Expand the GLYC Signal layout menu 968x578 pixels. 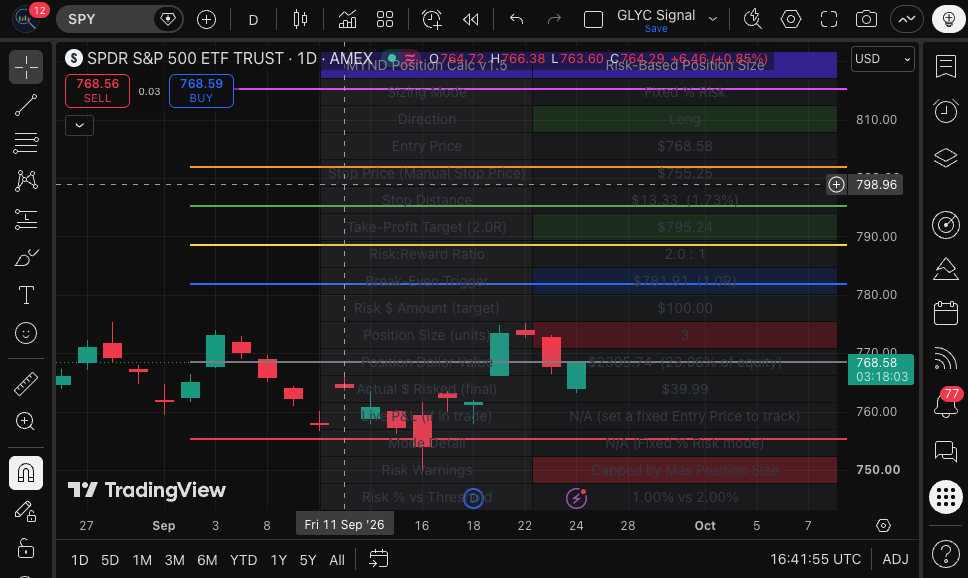click(713, 20)
